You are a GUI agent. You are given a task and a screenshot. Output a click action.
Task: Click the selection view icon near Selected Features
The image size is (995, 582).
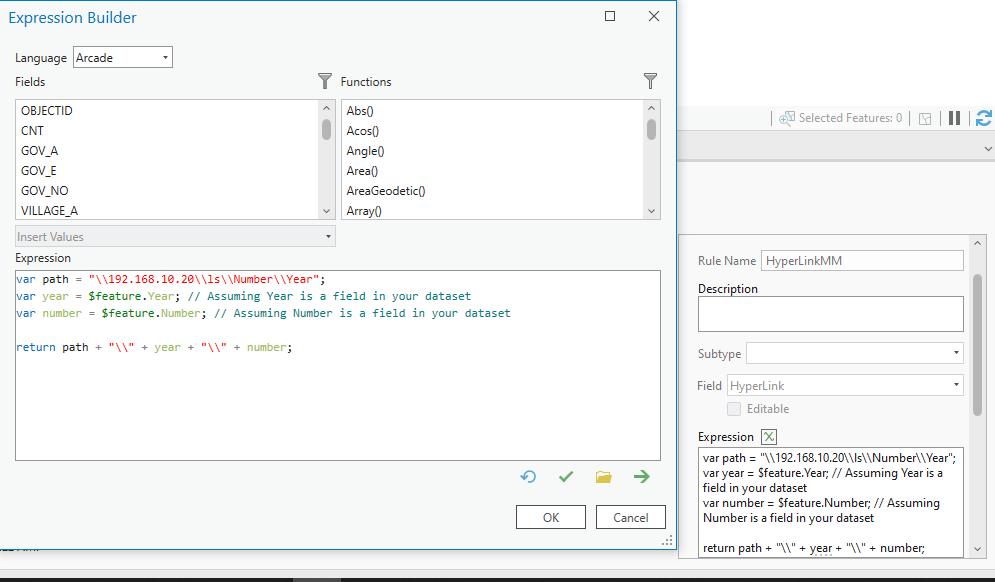click(x=924, y=117)
